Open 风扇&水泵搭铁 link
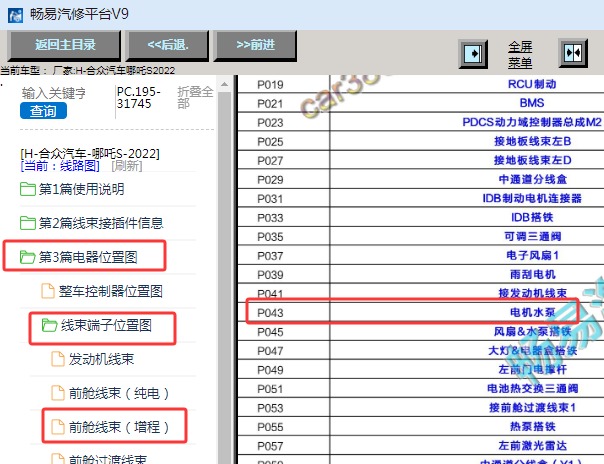 coord(532,331)
